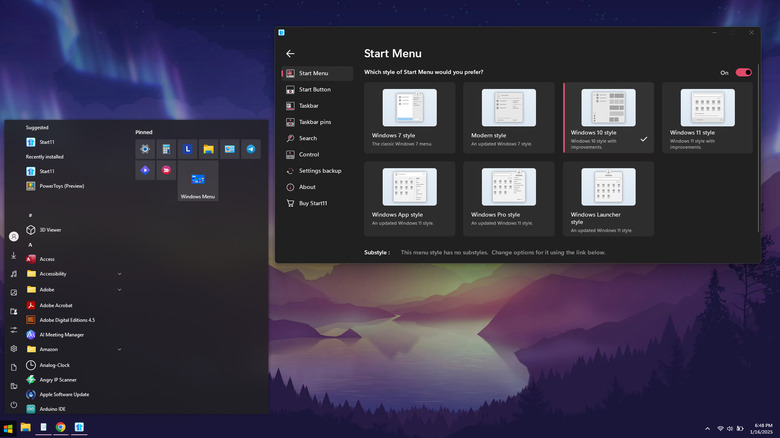Viewport: 780px width, 438px height.
Task: Open the pinned Calculator tile
Action: 167,149
